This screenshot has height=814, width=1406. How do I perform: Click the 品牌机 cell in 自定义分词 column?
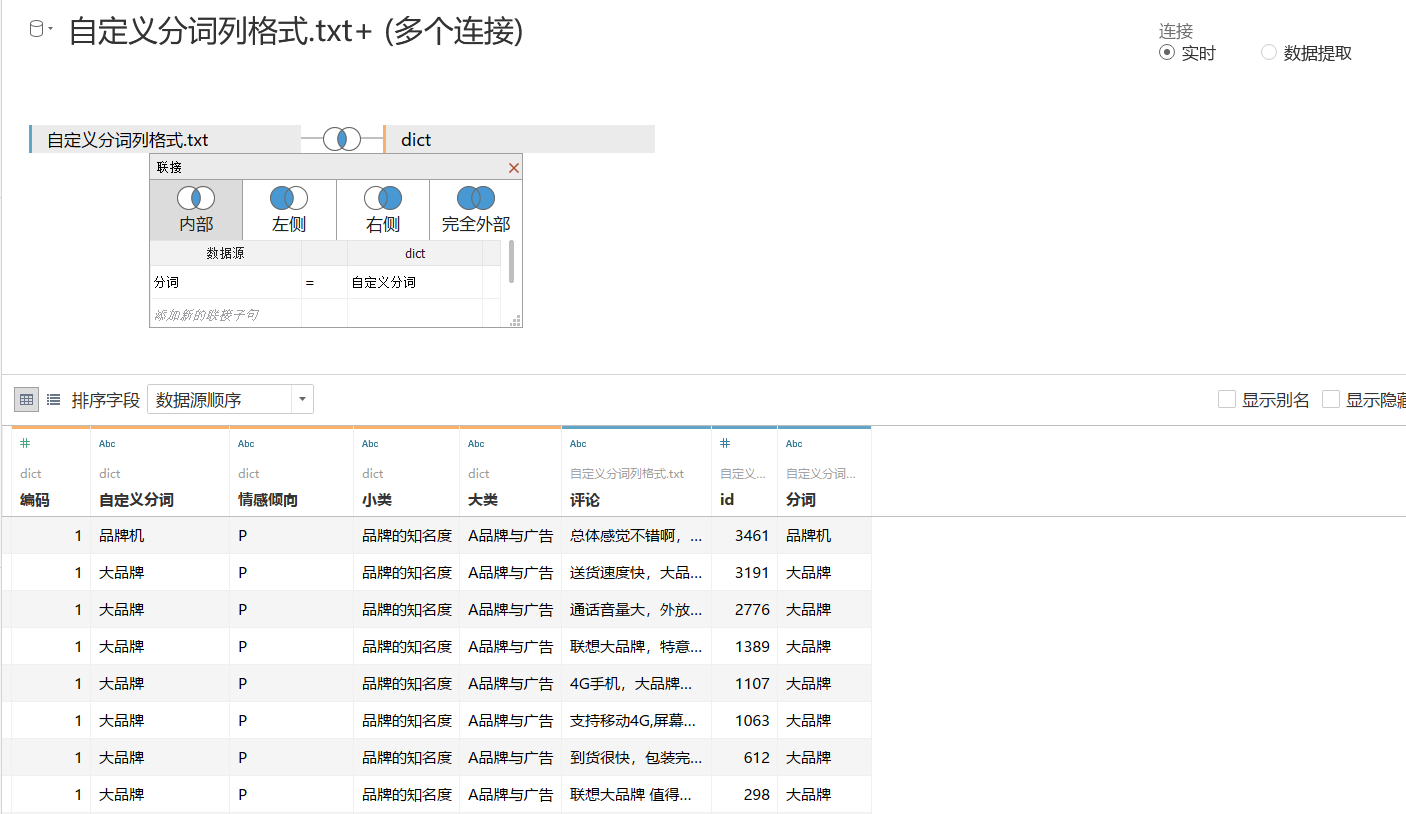pos(160,536)
